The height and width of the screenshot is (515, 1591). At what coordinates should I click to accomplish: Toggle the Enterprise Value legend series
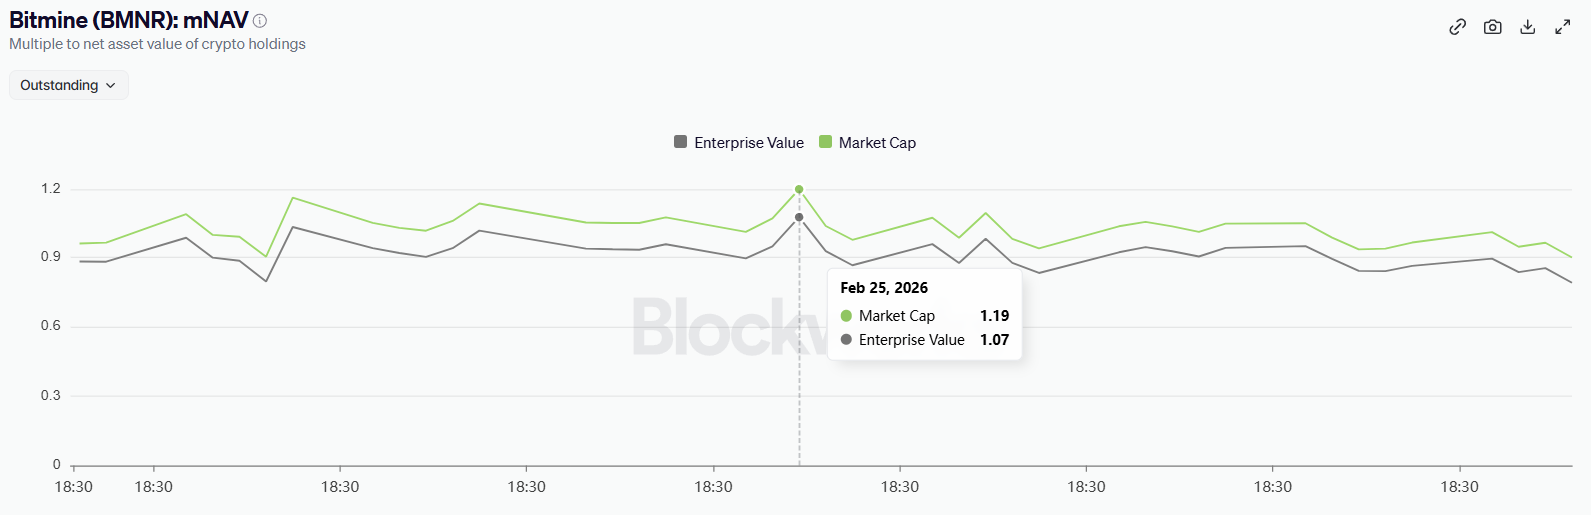click(x=748, y=143)
